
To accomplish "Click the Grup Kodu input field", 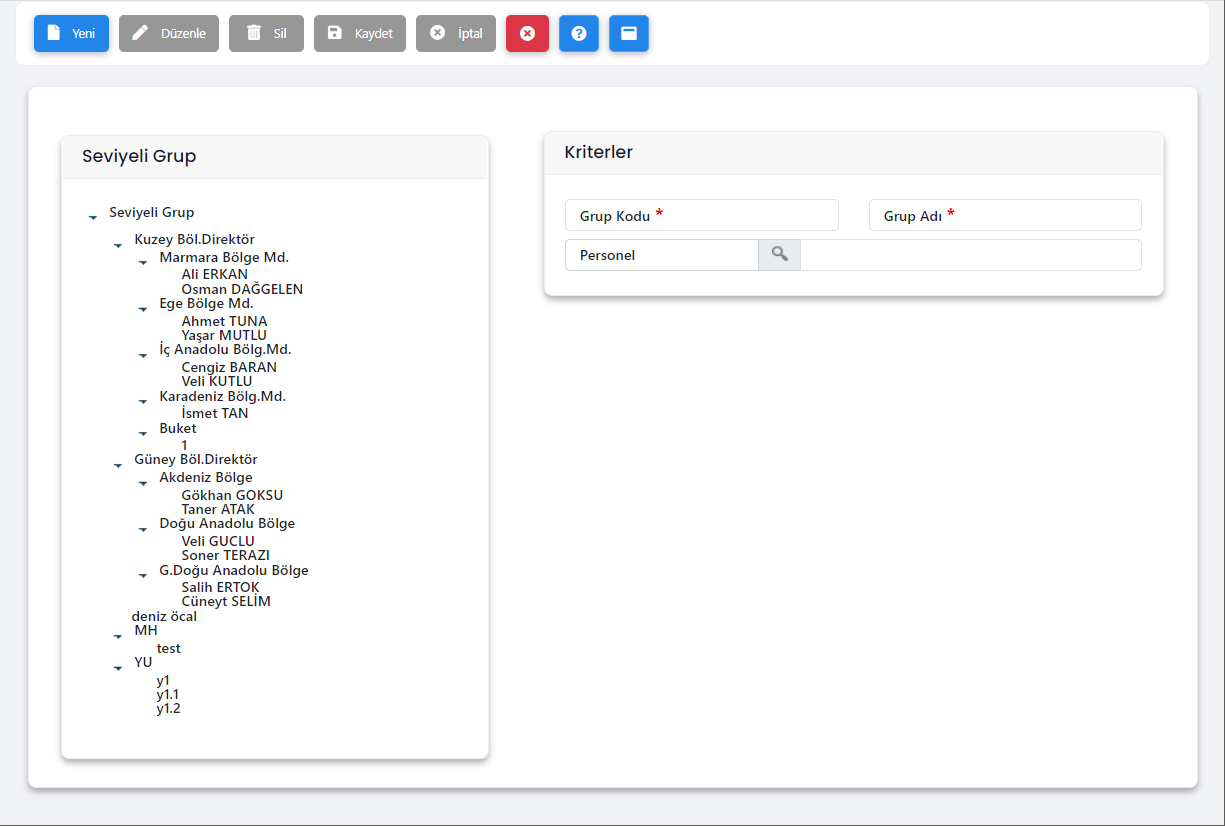I will point(702,215).
